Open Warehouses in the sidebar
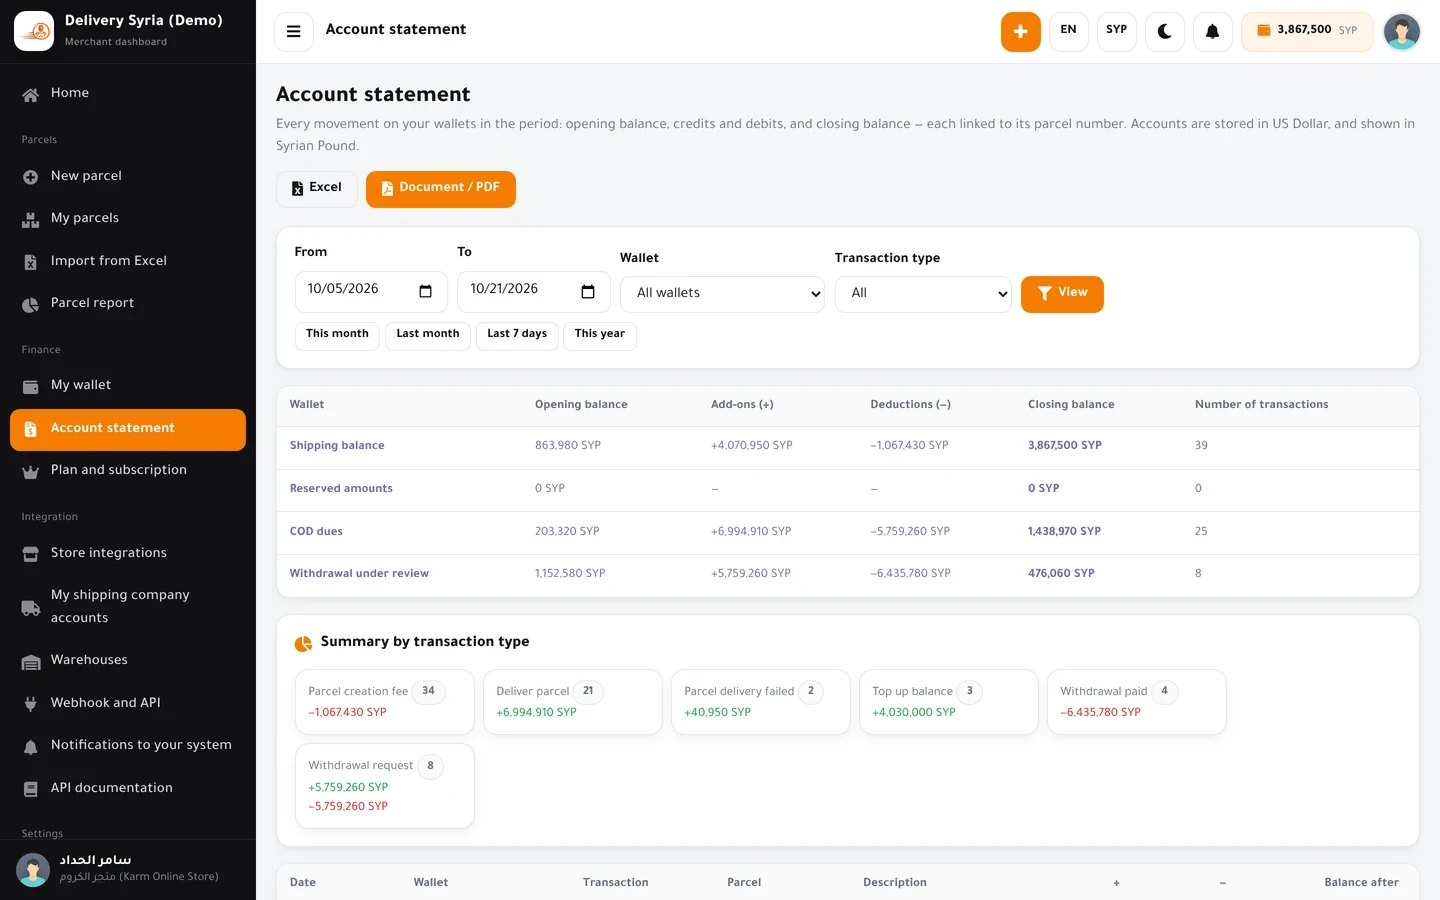Image resolution: width=1440 pixels, height=900 pixels. click(128, 660)
